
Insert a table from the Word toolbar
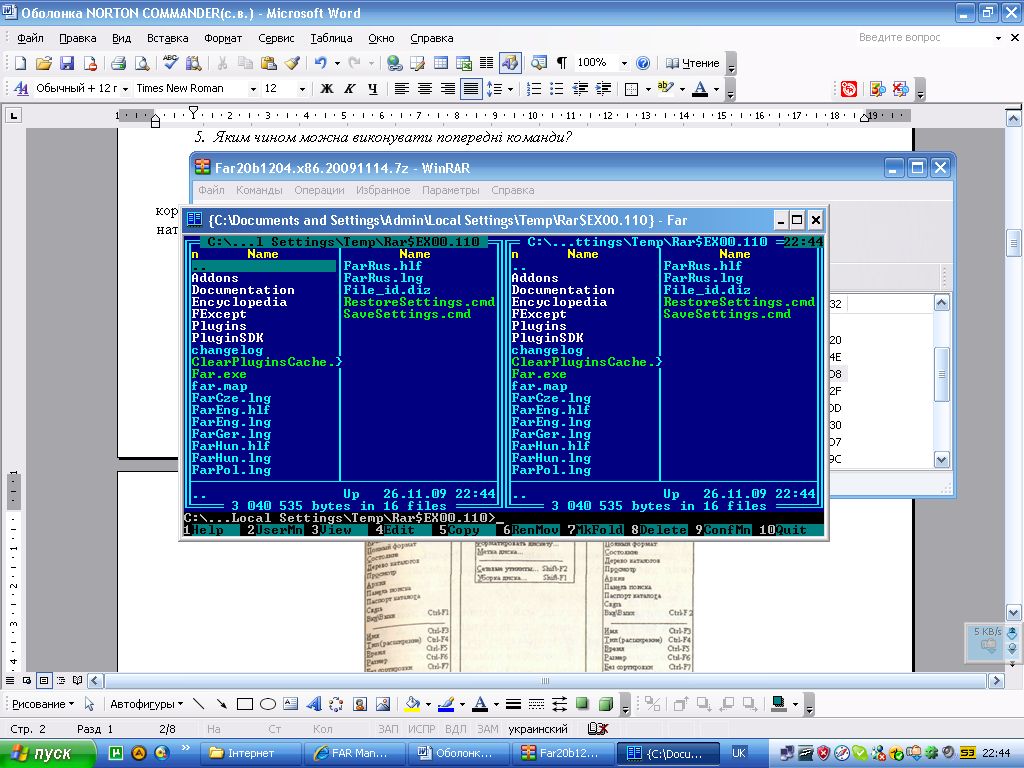pos(441,63)
